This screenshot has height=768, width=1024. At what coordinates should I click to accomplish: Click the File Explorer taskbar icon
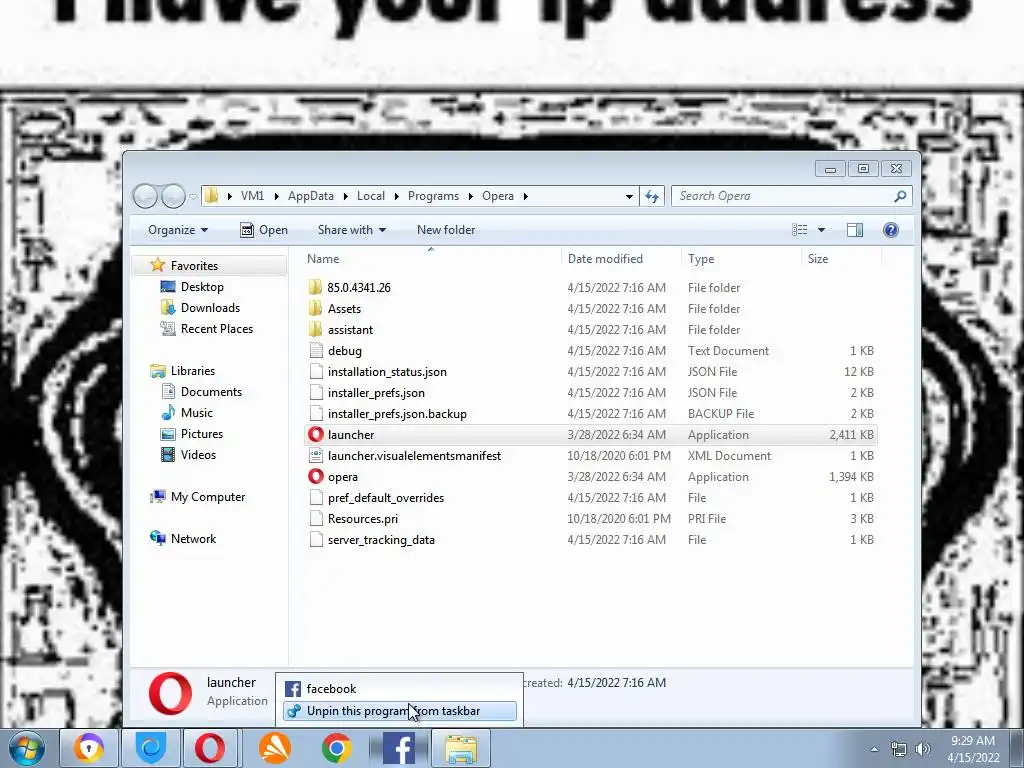click(x=461, y=748)
